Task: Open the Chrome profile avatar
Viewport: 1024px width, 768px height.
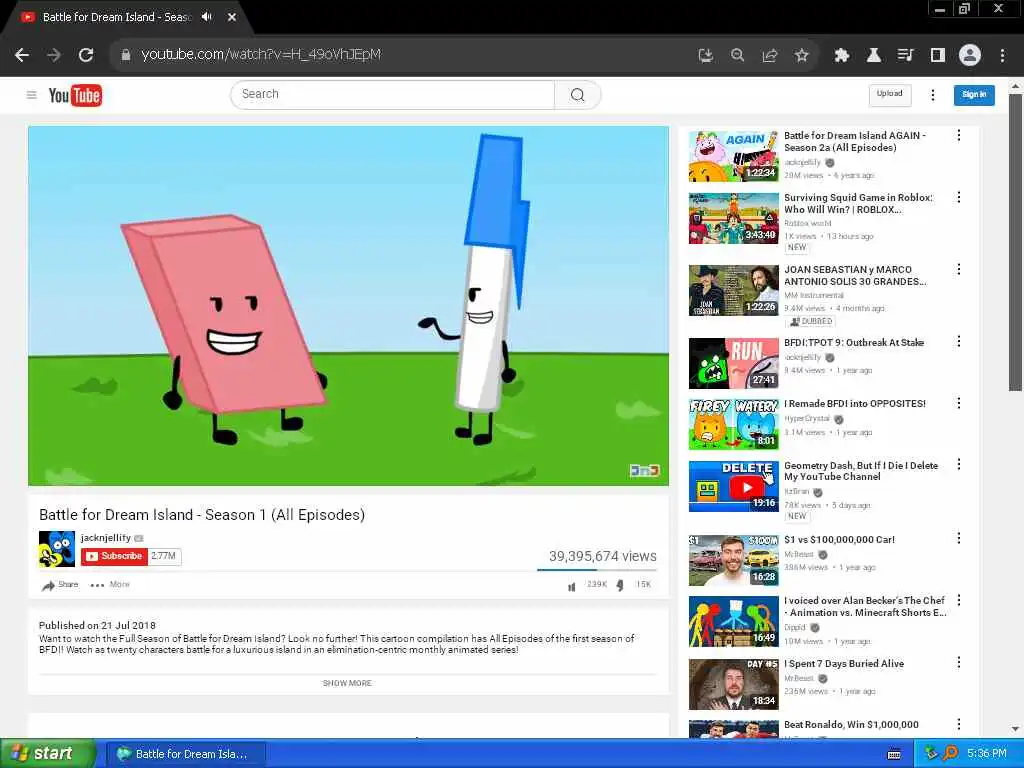Action: click(x=970, y=56)
